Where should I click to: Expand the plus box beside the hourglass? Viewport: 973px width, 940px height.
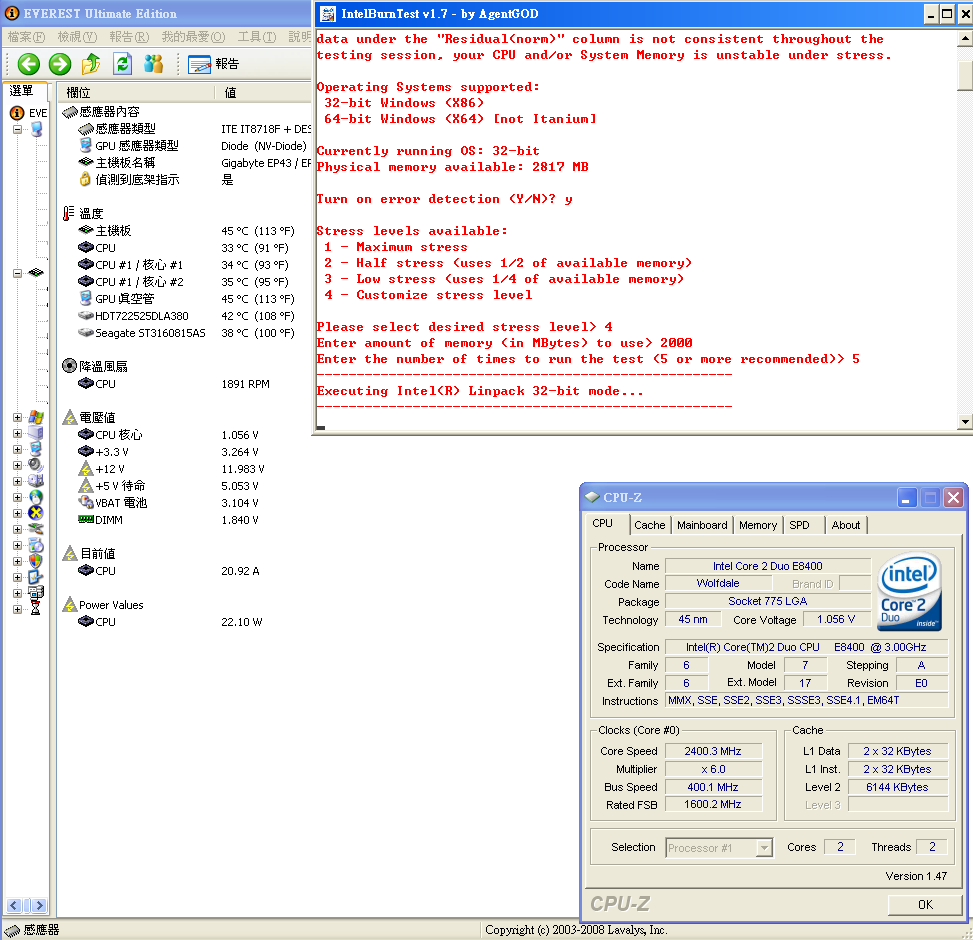tap(18, 608)
